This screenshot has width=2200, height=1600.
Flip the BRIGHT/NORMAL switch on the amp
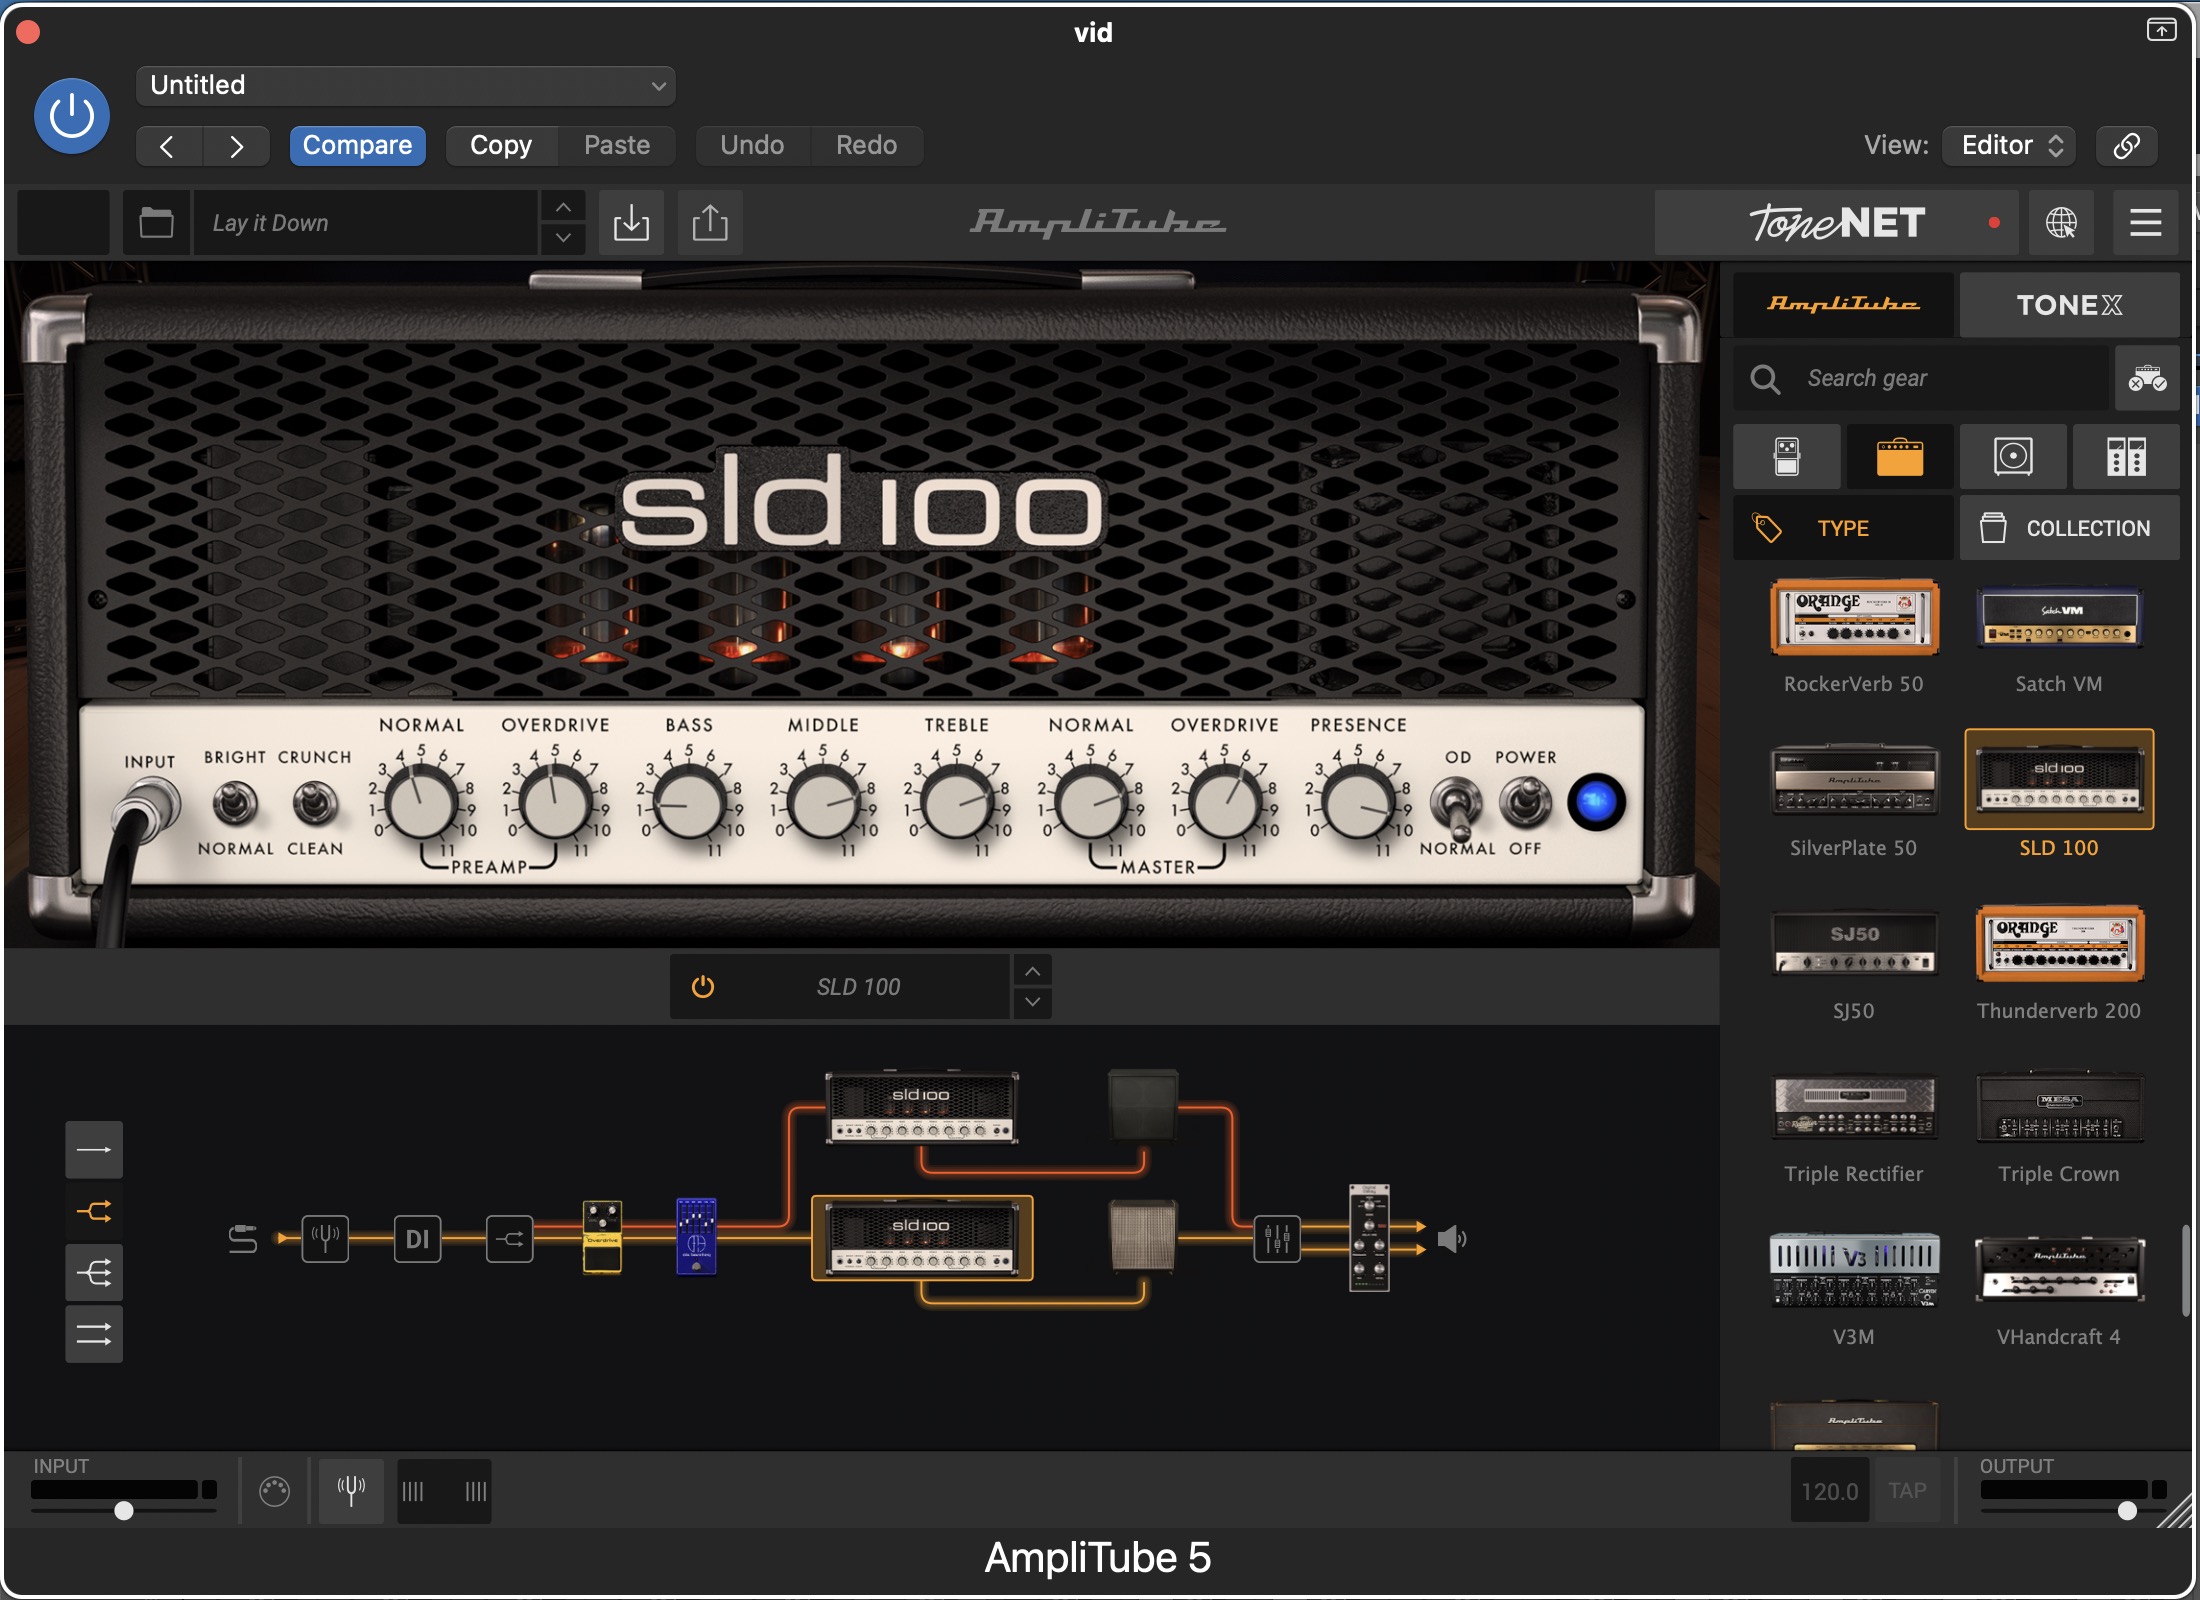click(235, 803)
